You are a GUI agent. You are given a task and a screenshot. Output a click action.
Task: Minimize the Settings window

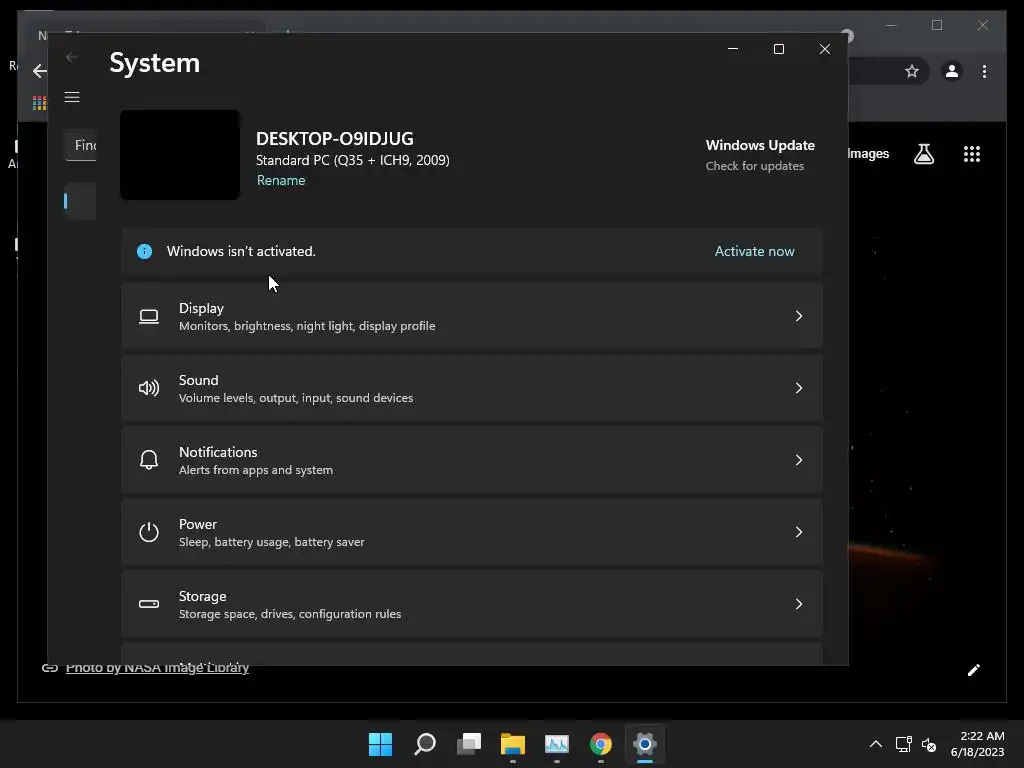click(x=733, y=49)
